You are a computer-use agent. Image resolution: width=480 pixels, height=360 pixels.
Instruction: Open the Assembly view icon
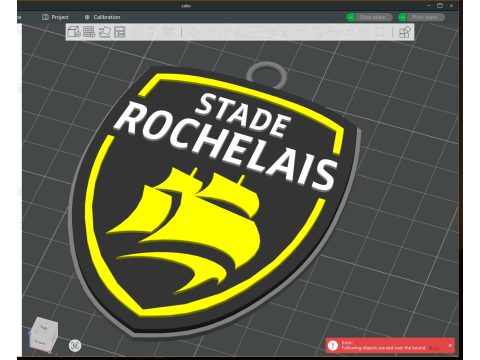click(x=404, y=32)
